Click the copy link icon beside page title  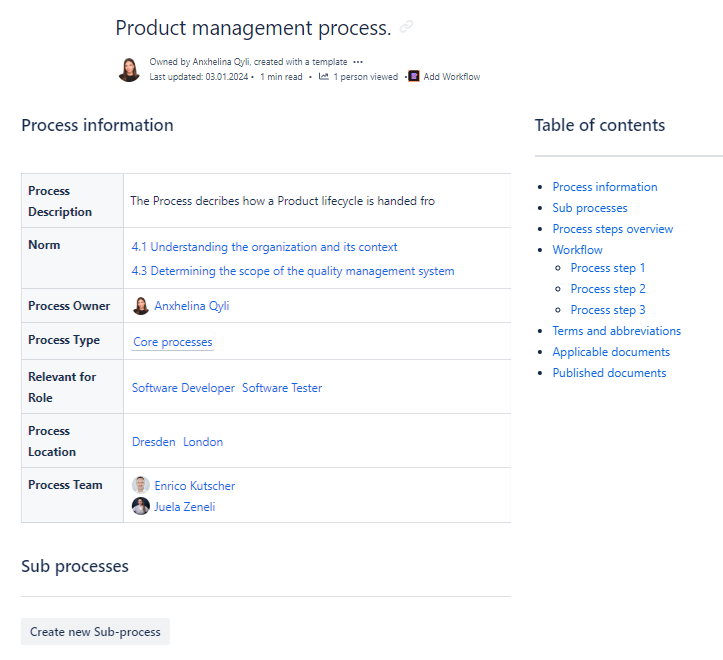tap(406, 28)
